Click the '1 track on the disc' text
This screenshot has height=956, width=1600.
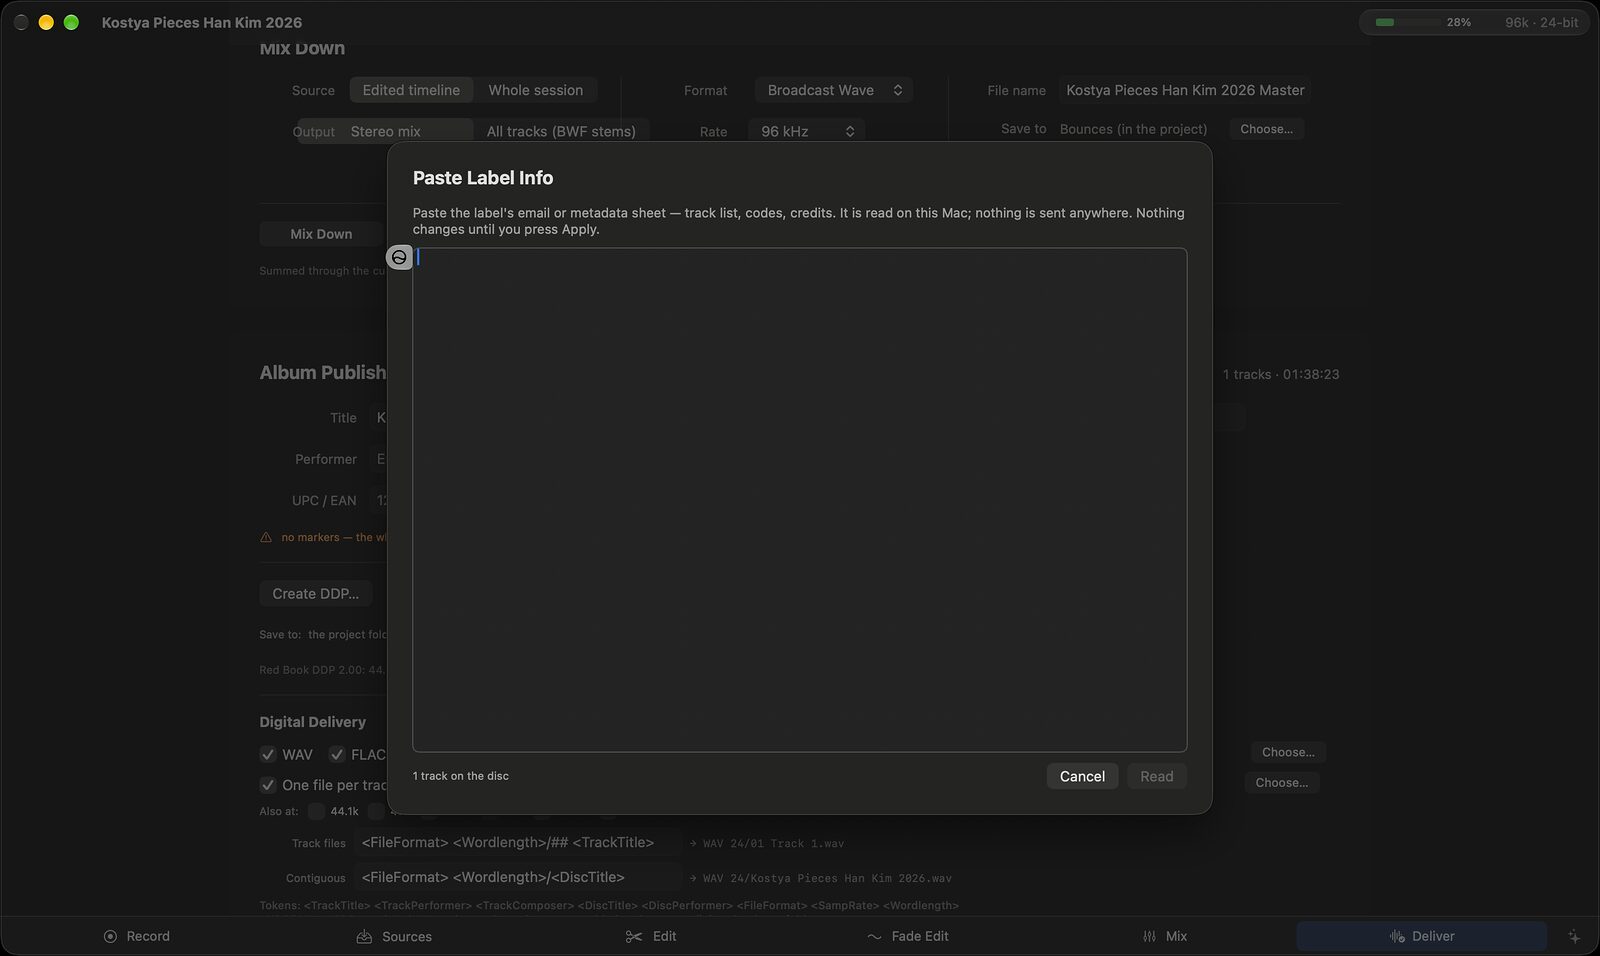pyautogui.click(x=461, y=776)
